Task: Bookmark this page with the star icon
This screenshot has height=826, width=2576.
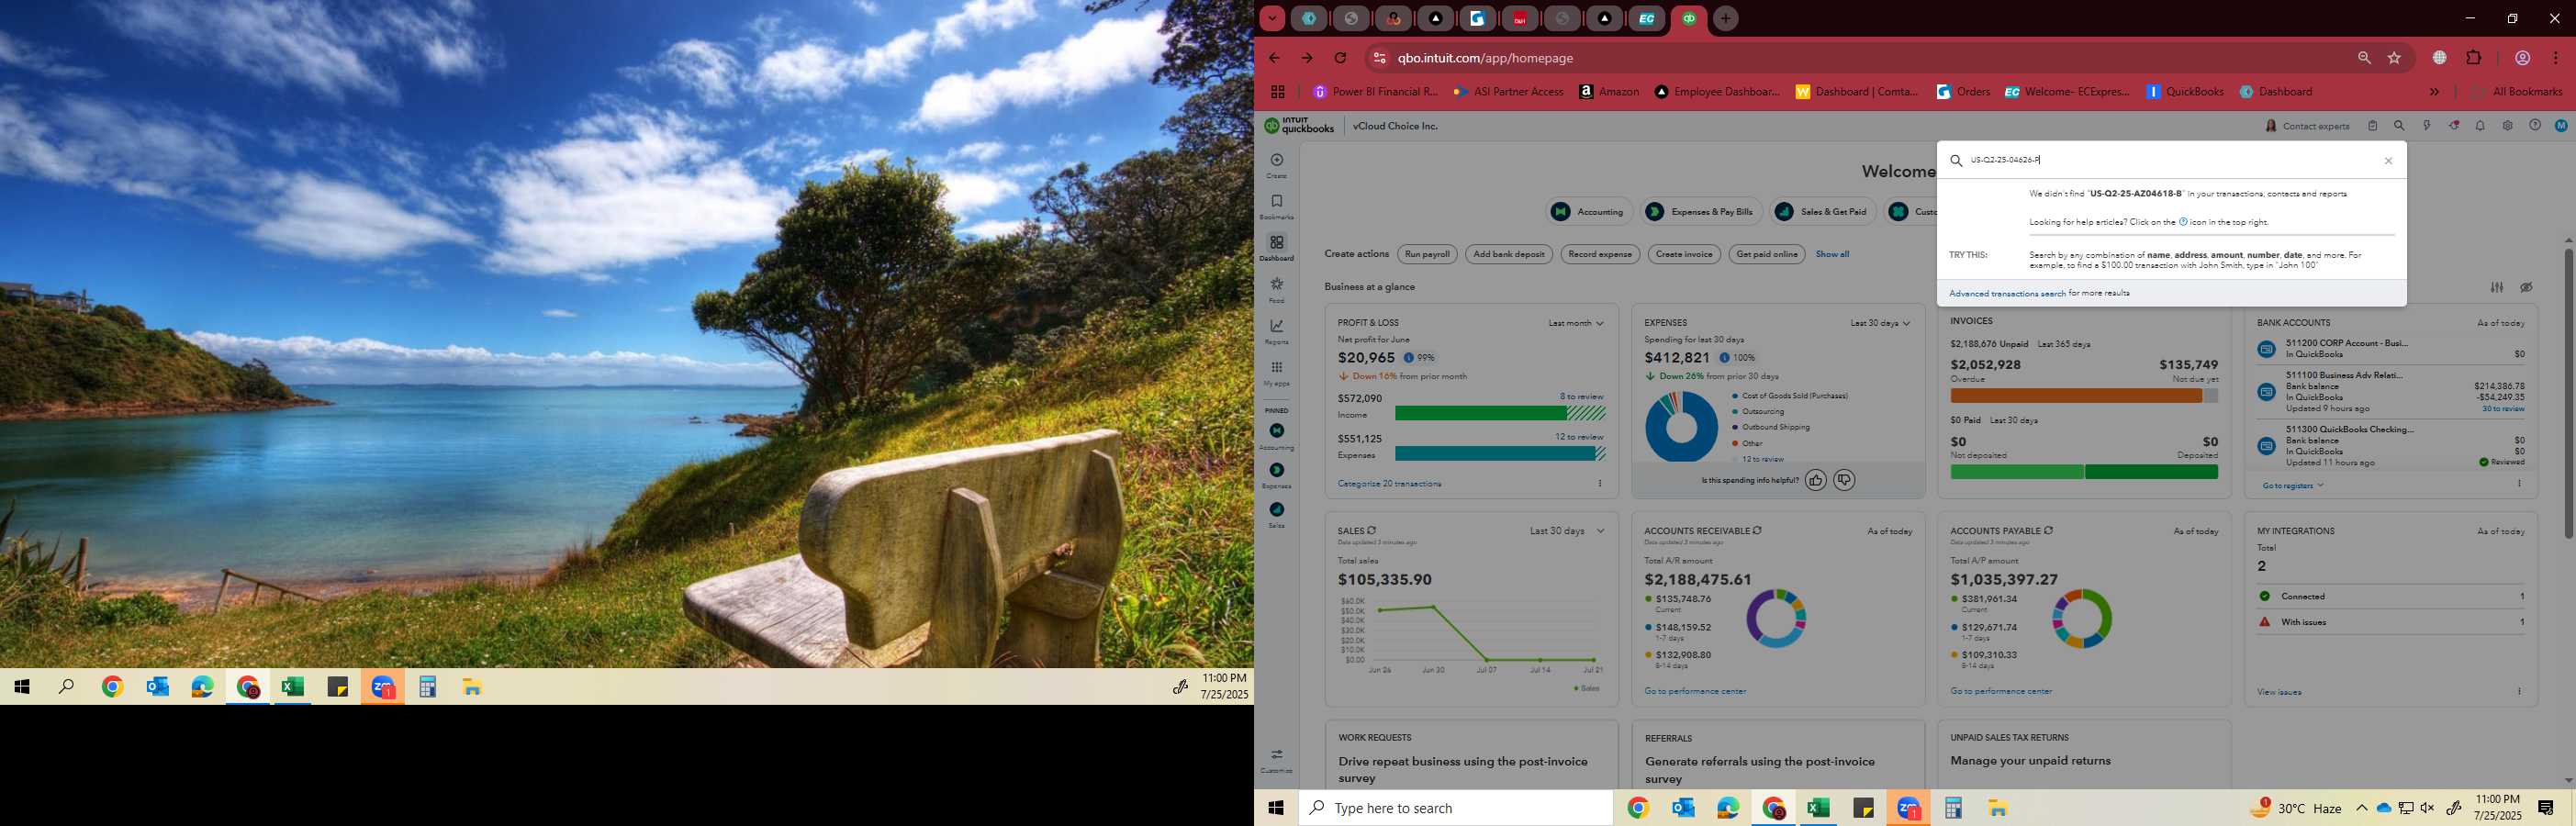Action: click(x=2394, y=58)
